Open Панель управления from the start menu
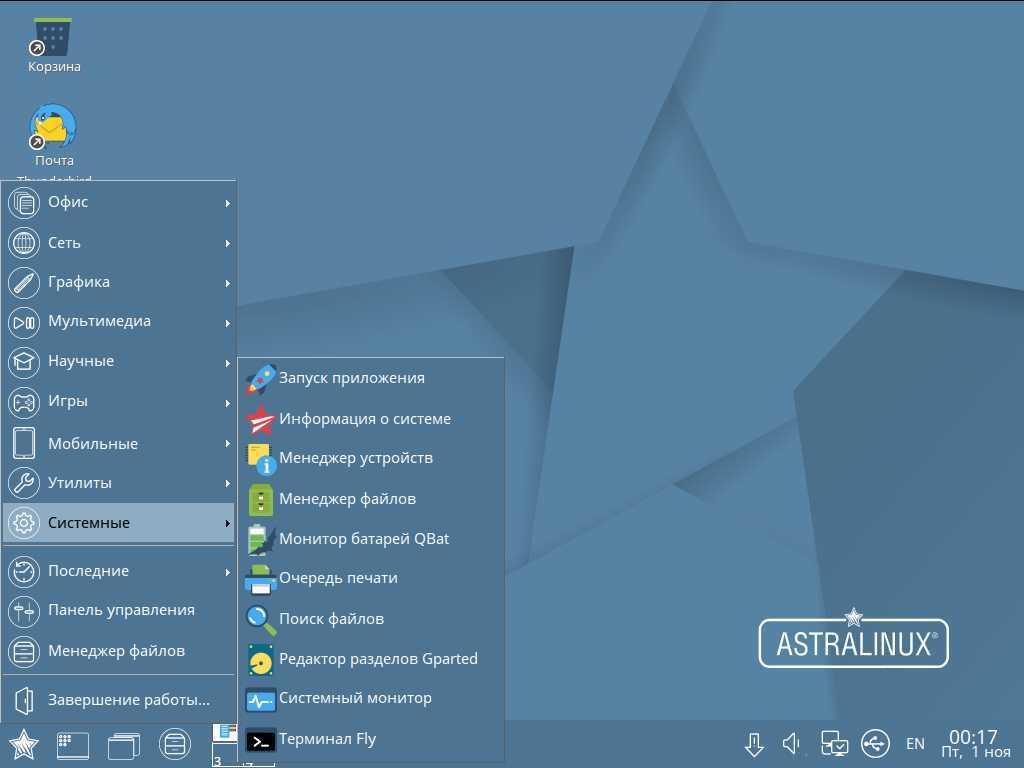This screenshot has width=1024, height=768. pyautogui.click(x=120, y=610)
